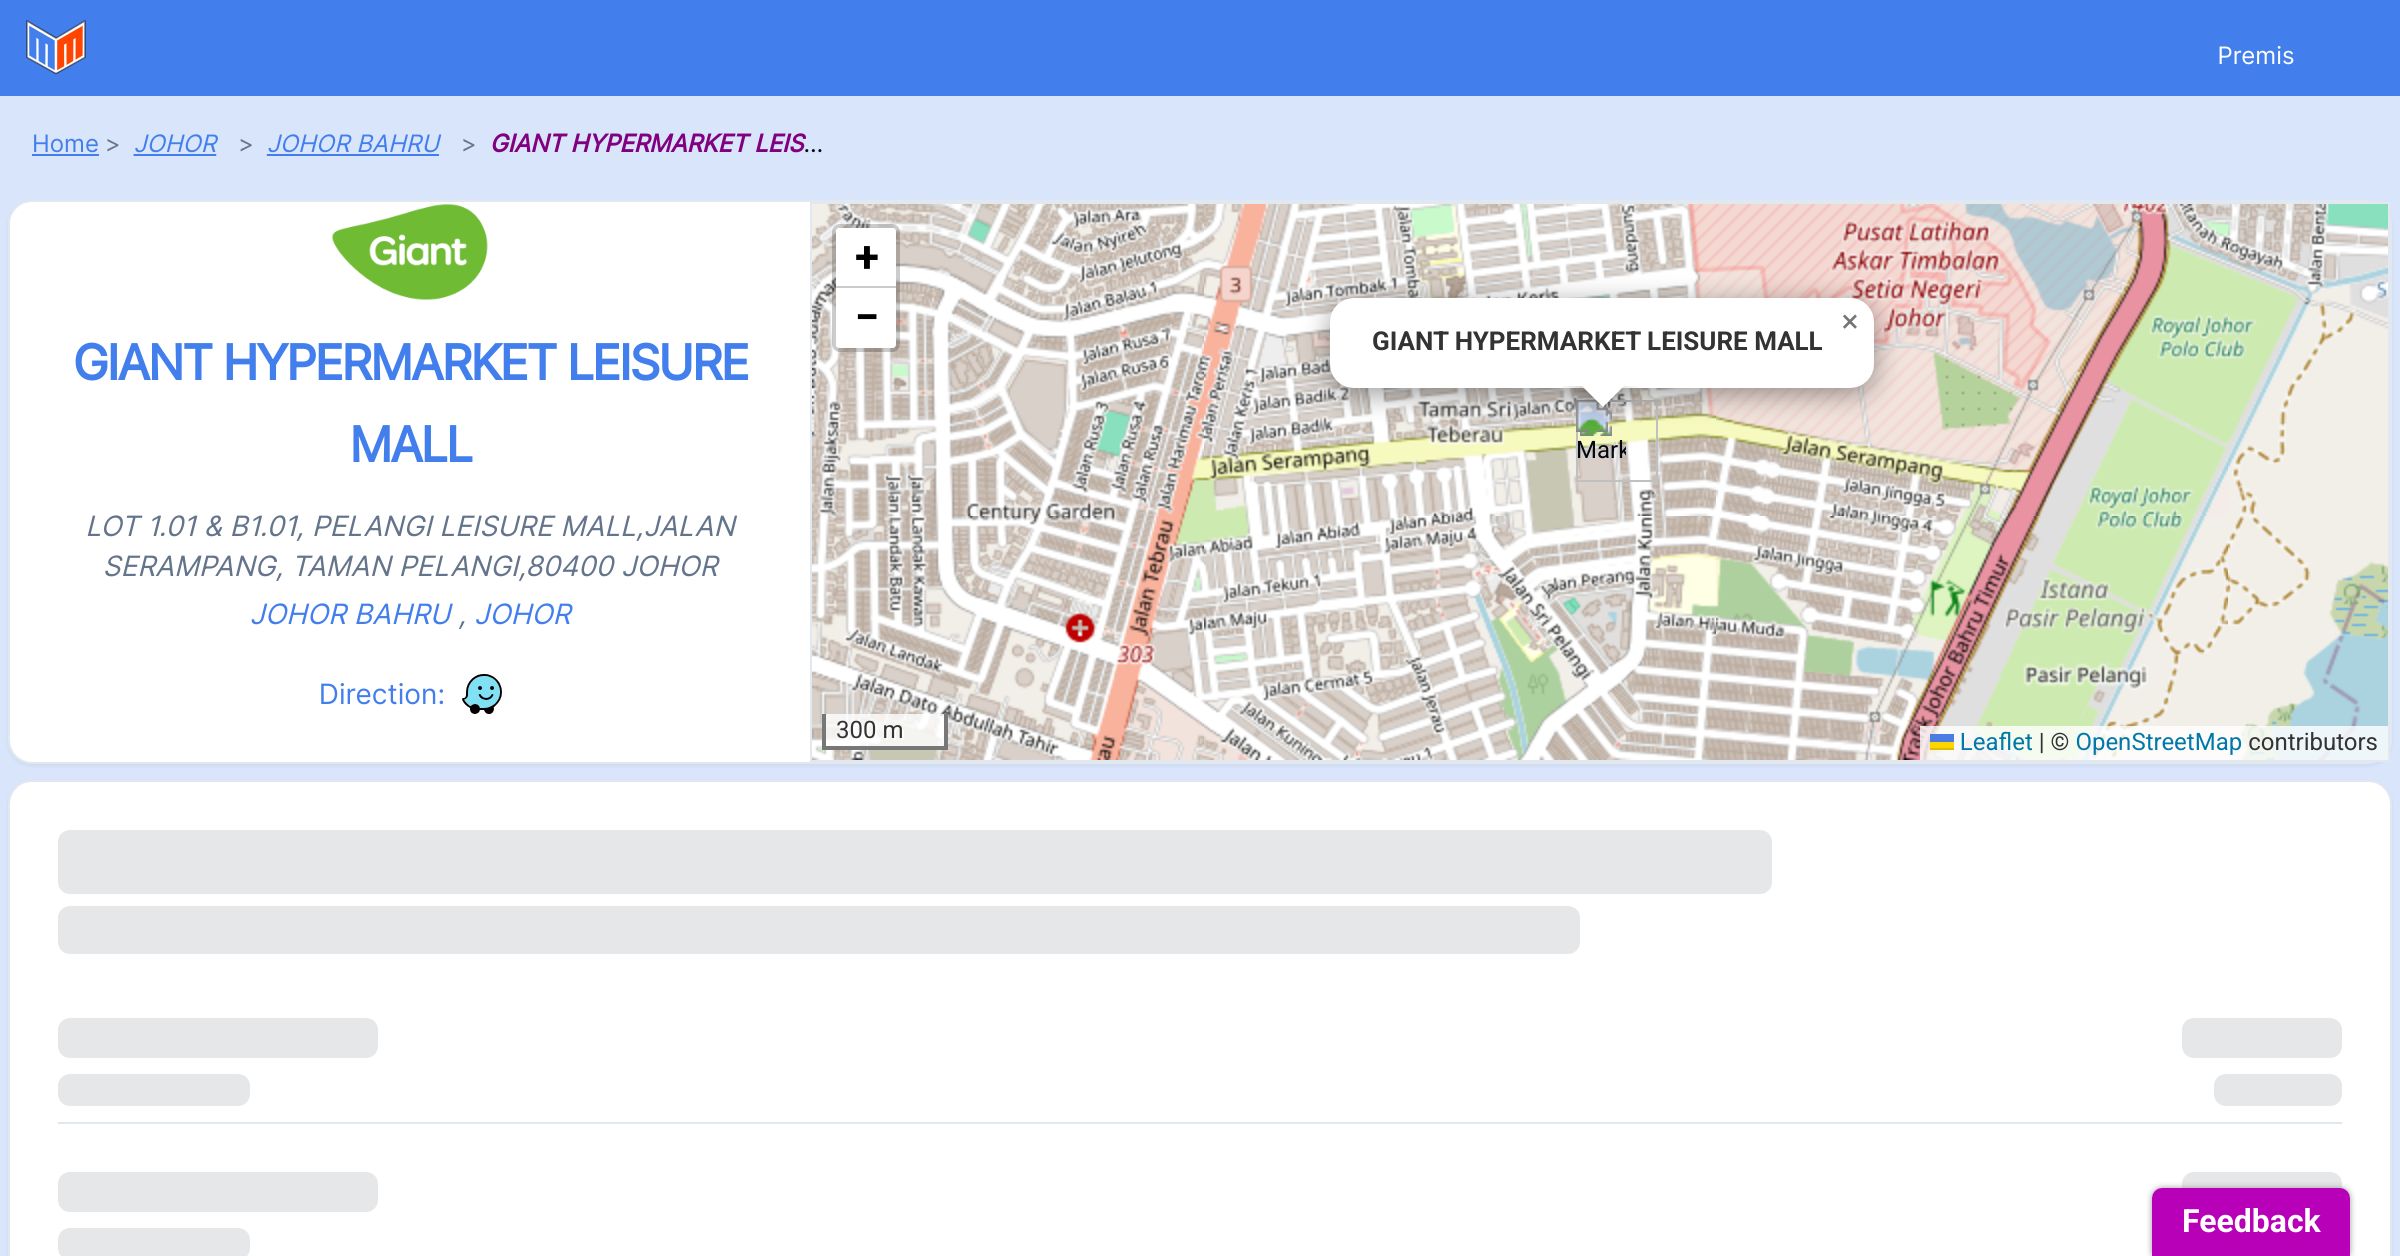Click the GIANT HYPERMARKET LEISURE MALL heading
Image resolution: width=2400 pixels, height=1256 pixels.
point(411,403)
